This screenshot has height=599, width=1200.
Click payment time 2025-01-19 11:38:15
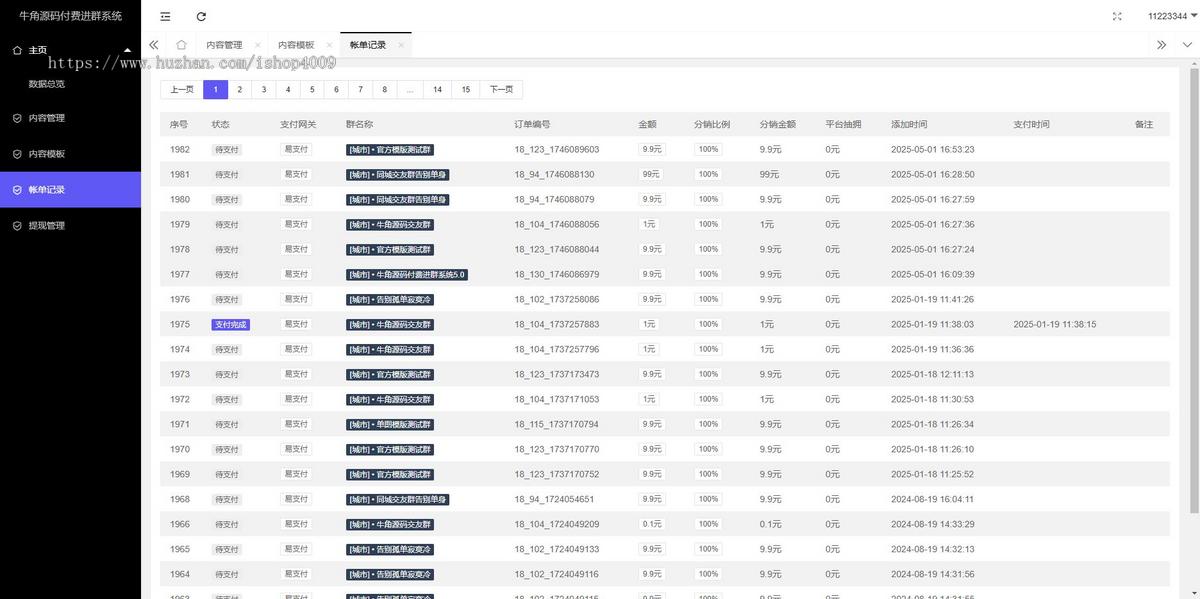[1055, 325]
